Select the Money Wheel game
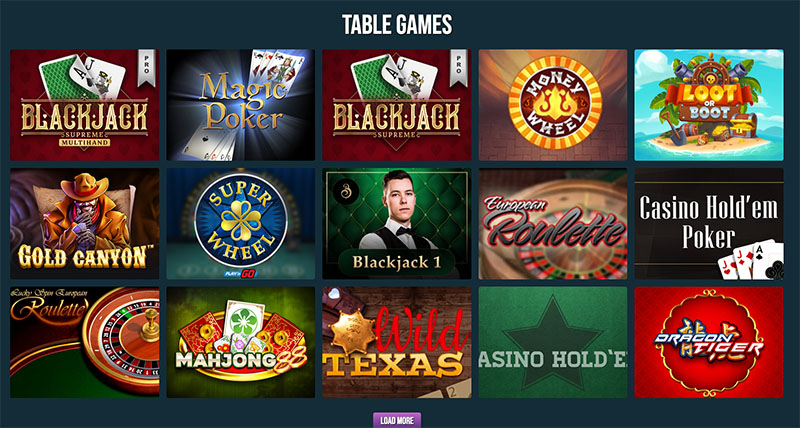The image size is (800, 428). pyautogui.click(x=553, y=105)
